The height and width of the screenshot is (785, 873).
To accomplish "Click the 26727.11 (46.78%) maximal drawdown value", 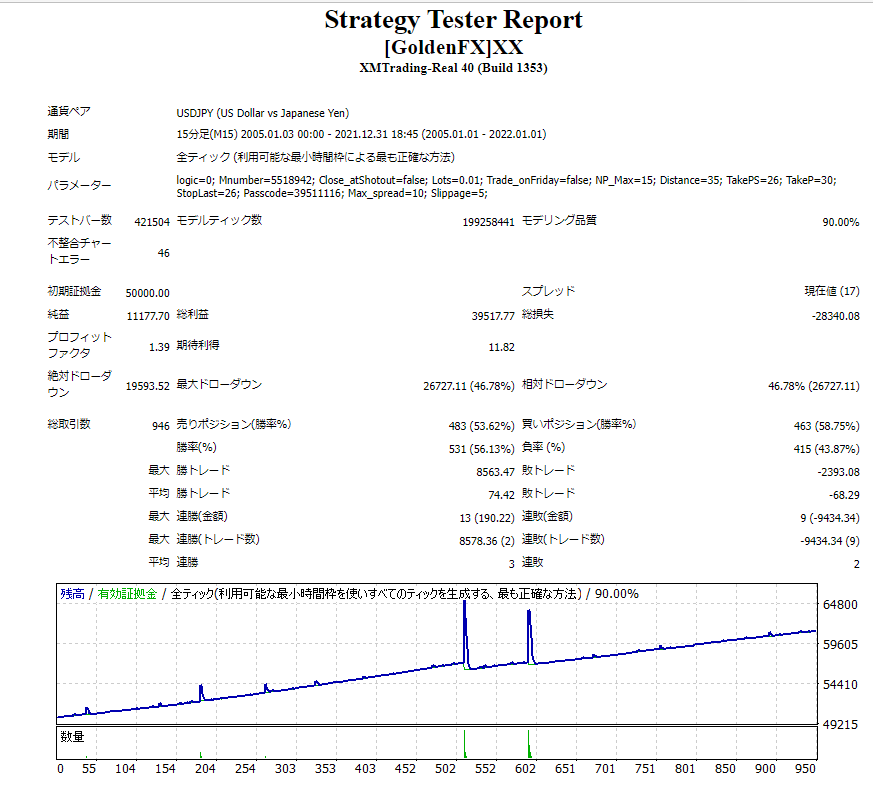I will click(469, 386).
